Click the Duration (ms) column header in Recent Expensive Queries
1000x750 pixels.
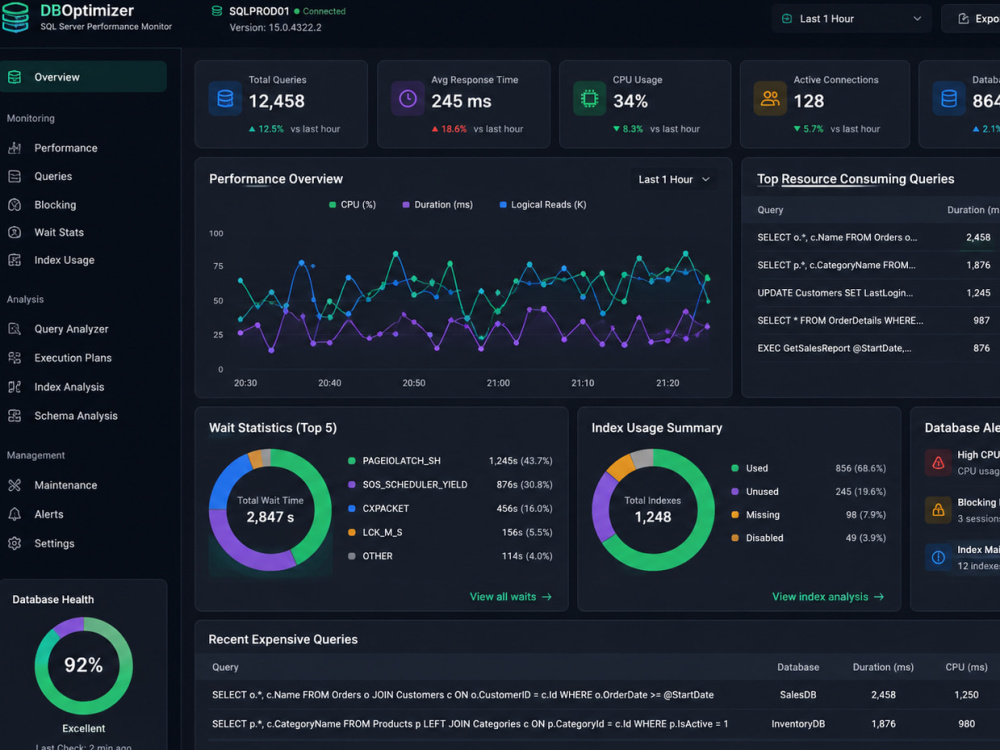click(x=883, y=667)
